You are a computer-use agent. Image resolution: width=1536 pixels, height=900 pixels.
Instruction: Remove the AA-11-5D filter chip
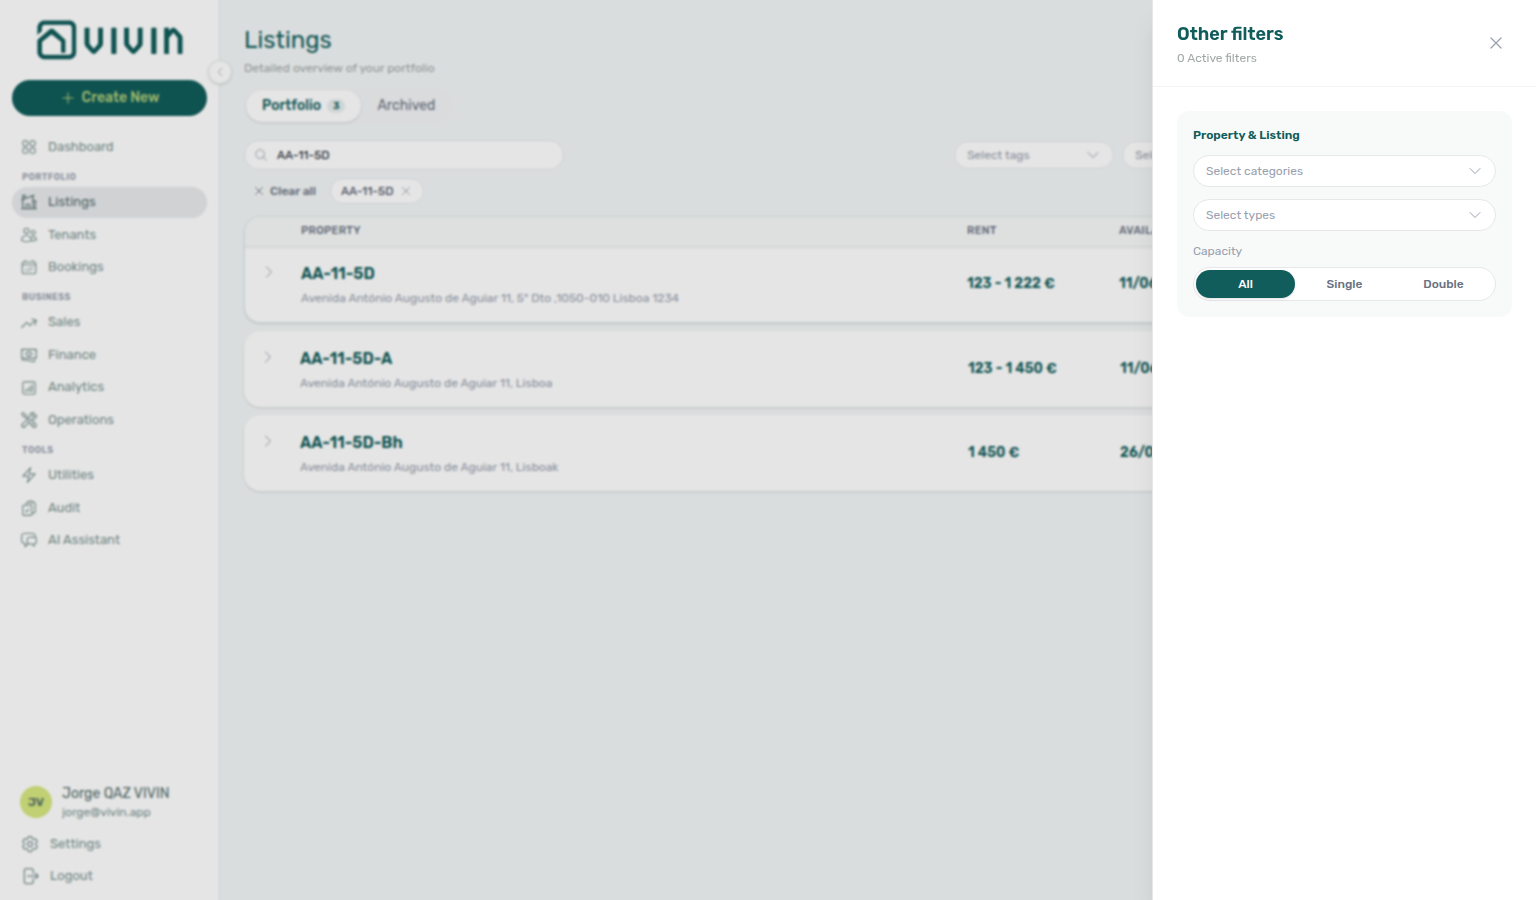coord(406,191)
